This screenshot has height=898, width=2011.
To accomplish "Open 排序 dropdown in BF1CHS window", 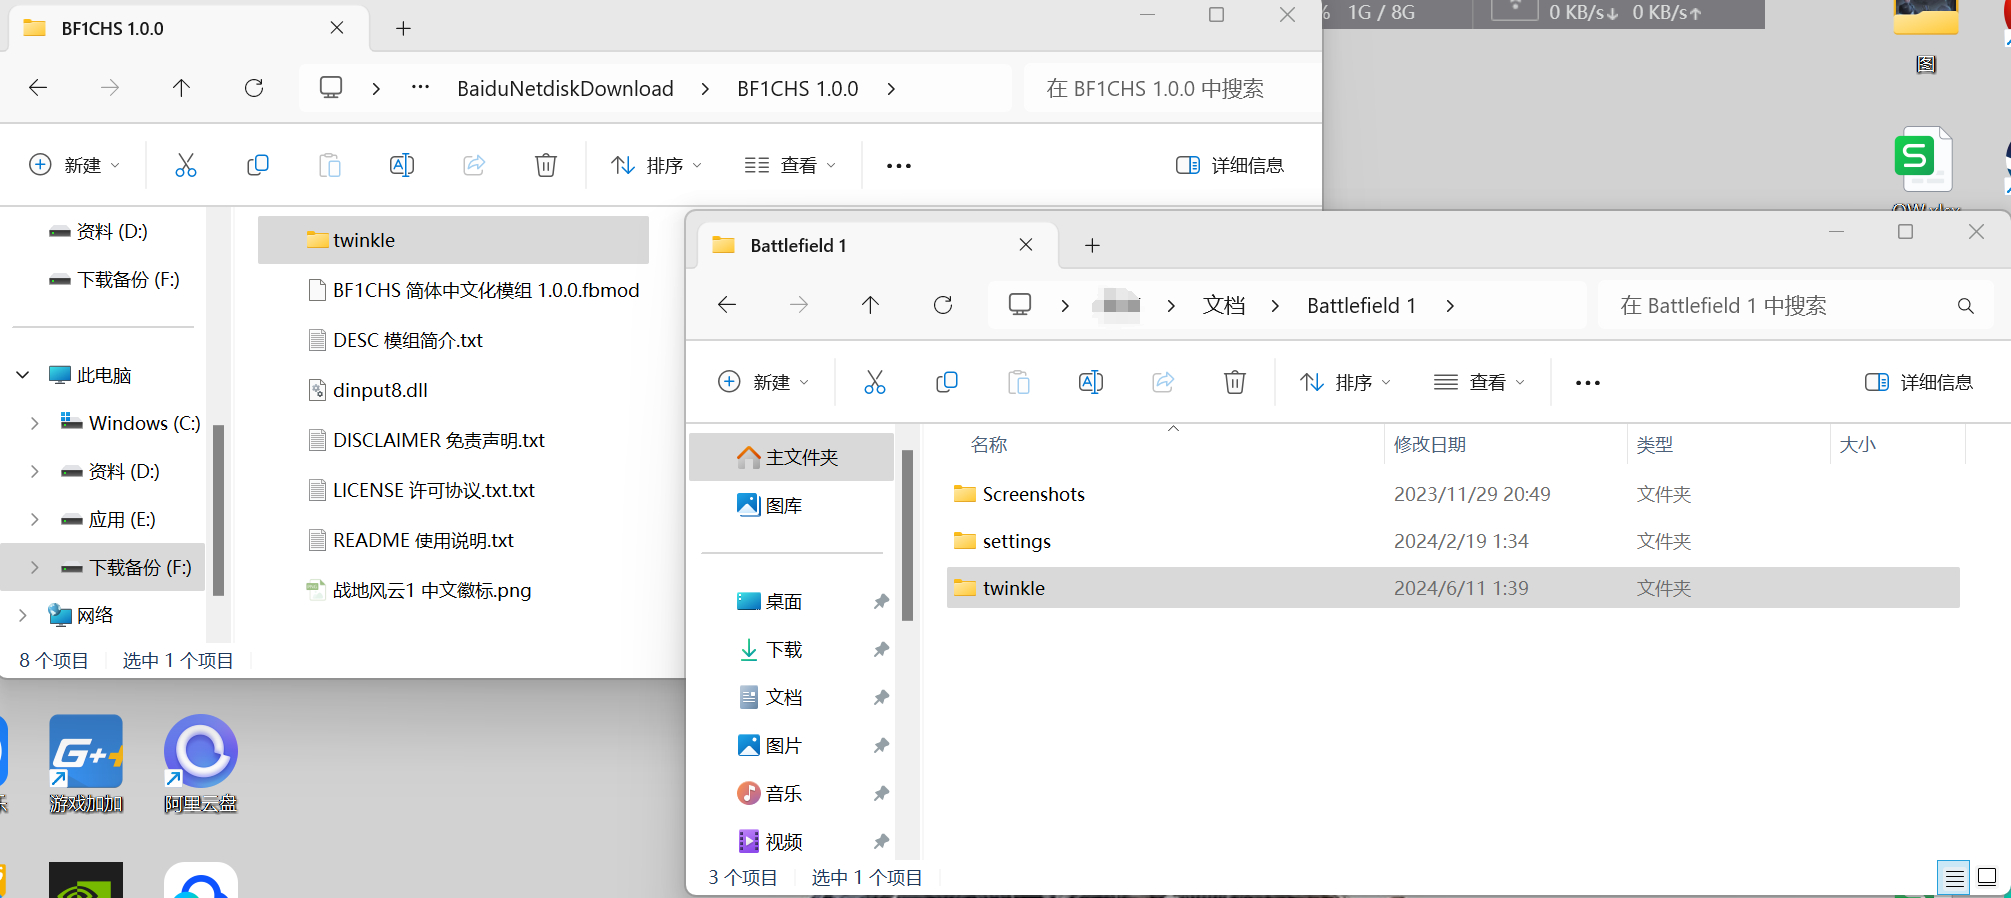I will [657, 165].
